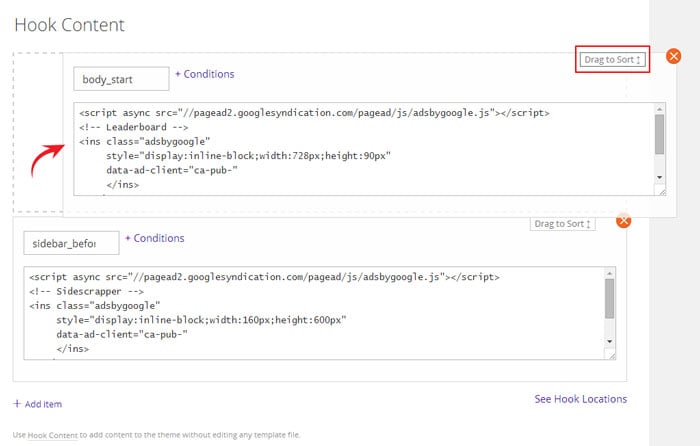Click the Sidescrapper comment line
The height and width of the screenshot is (446, 700).
click(x=87, y=292)
